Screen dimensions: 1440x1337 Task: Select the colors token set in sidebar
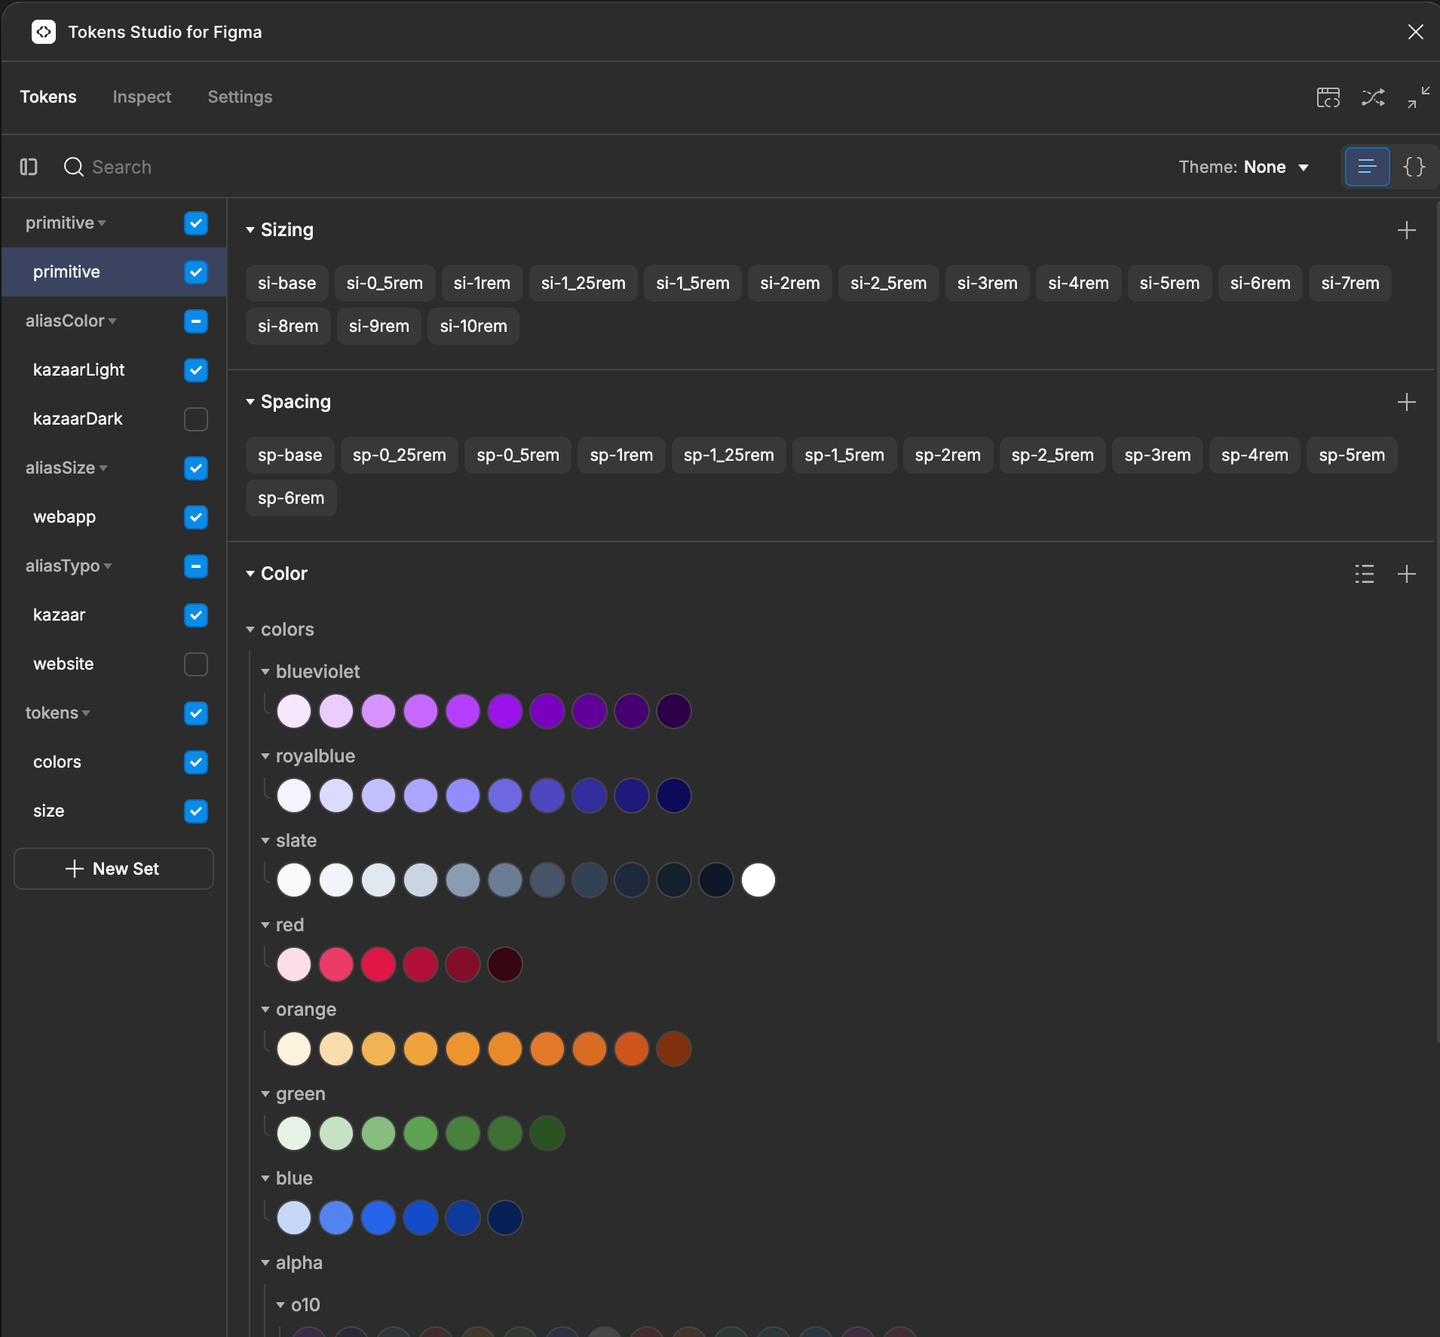pos(57,762)
